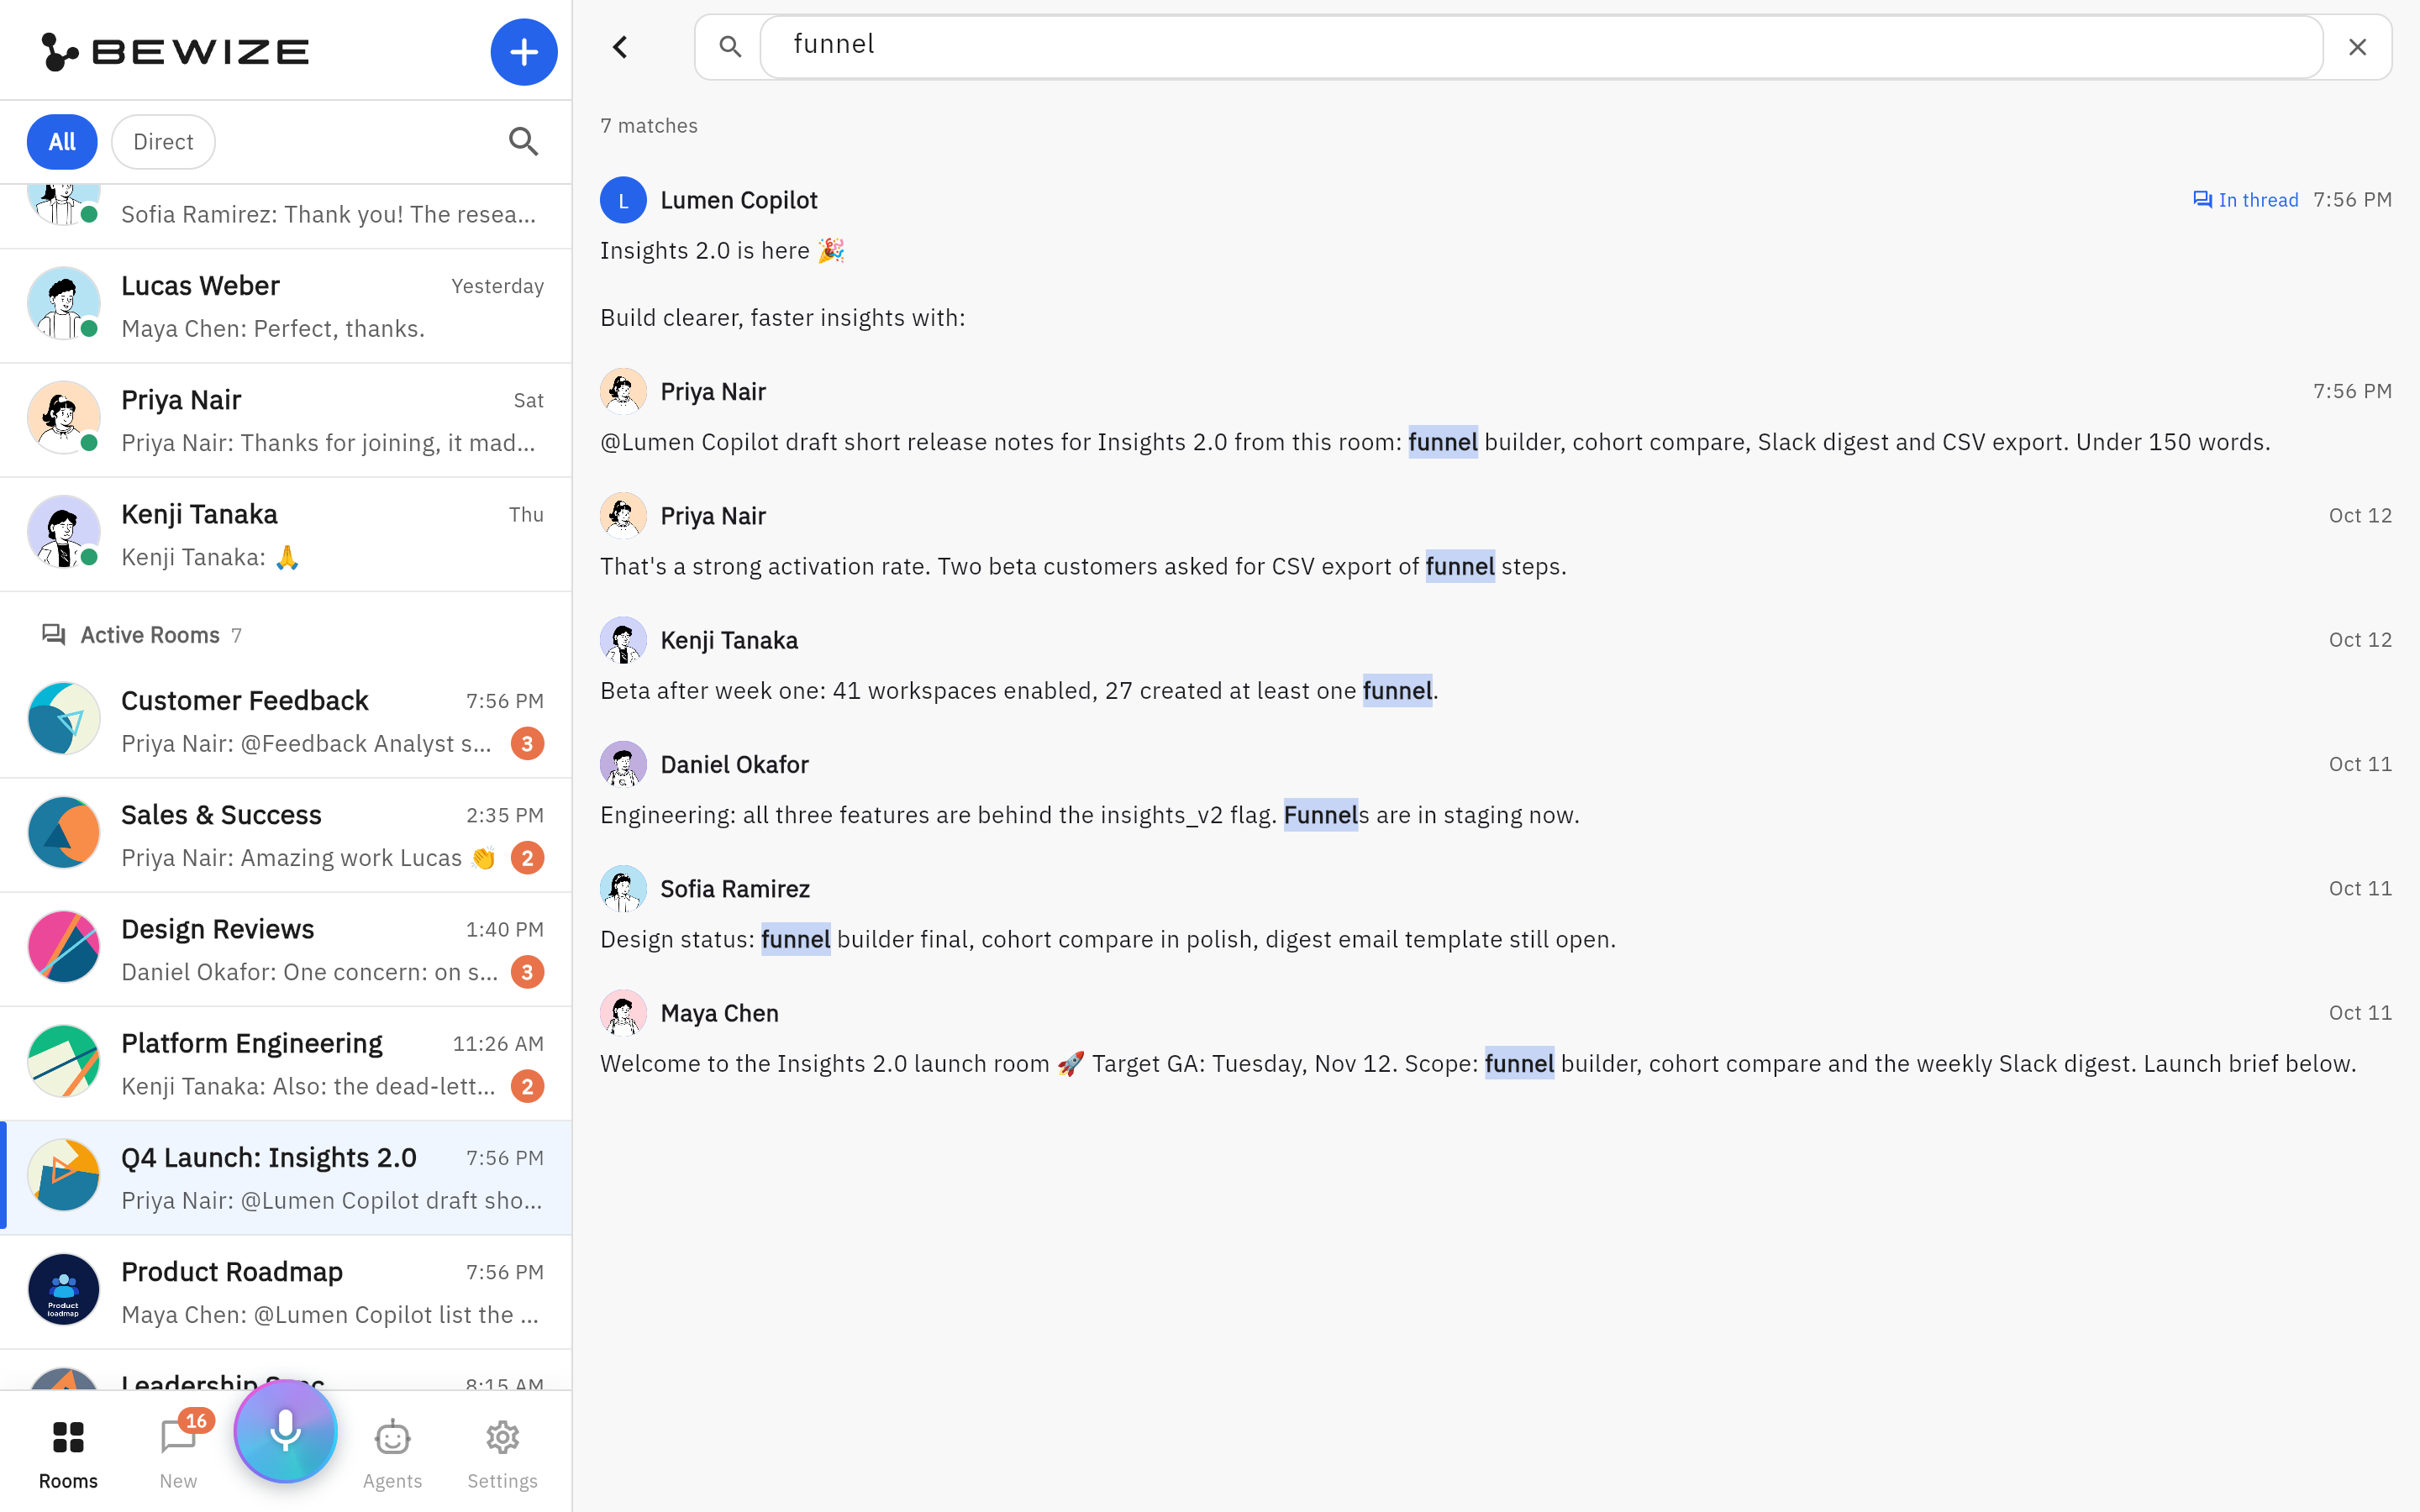Open Customer Feedback room

(286, 721)
